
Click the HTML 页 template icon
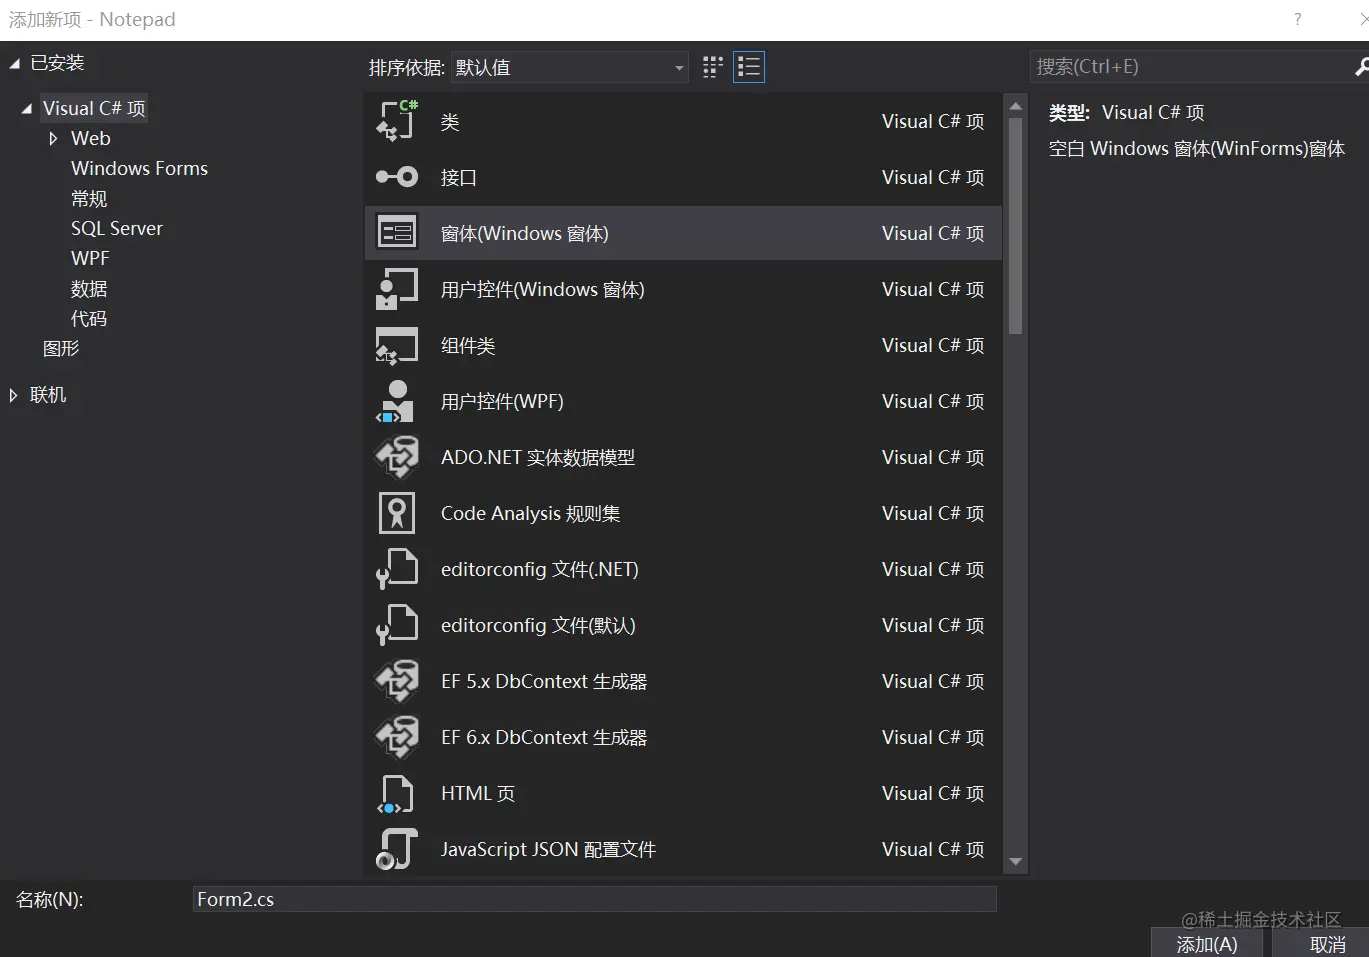click(397, 793)
